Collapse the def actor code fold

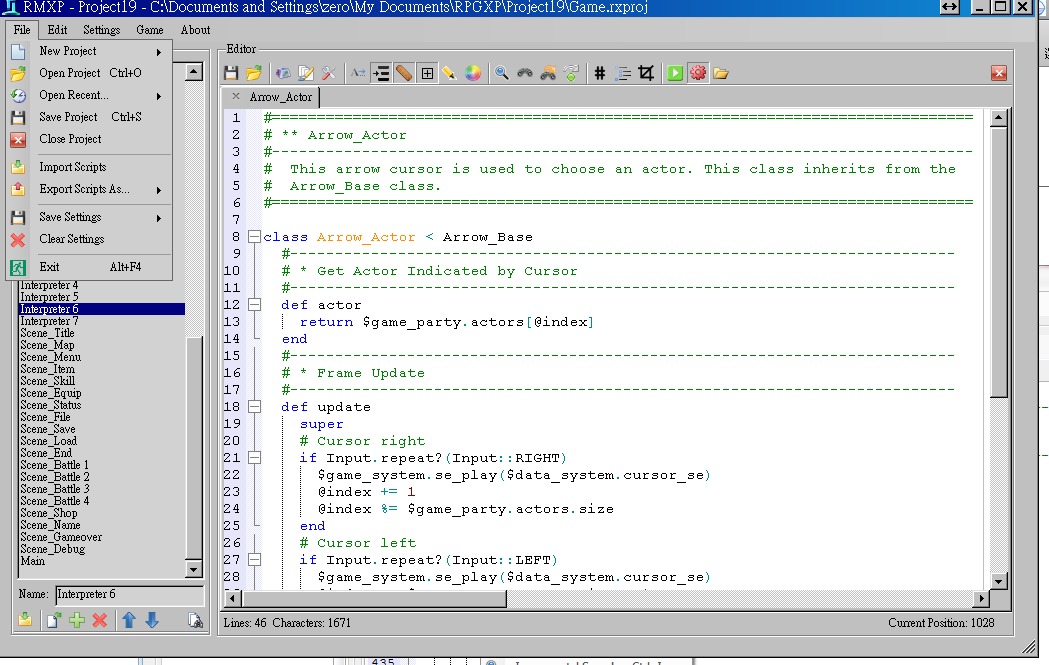point(254,304)
